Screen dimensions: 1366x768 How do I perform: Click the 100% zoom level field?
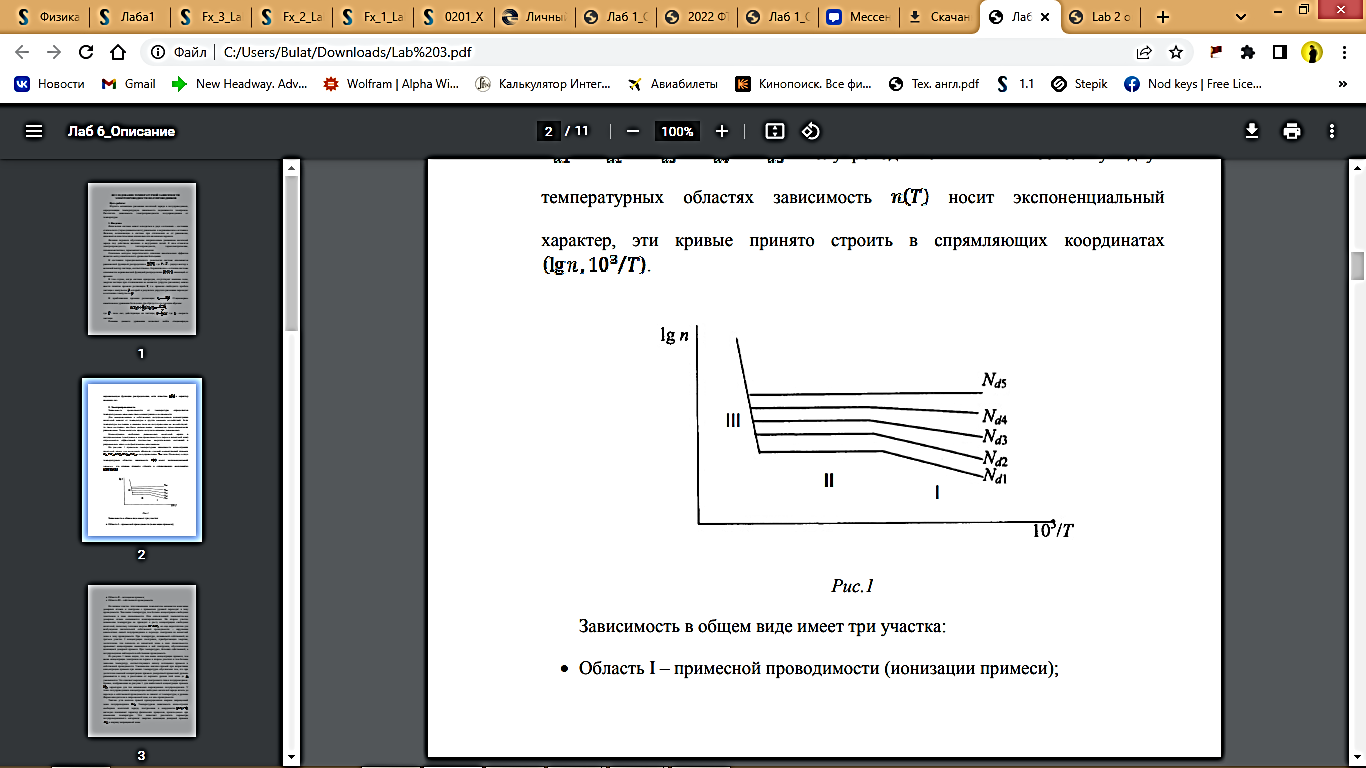[677, 131]
